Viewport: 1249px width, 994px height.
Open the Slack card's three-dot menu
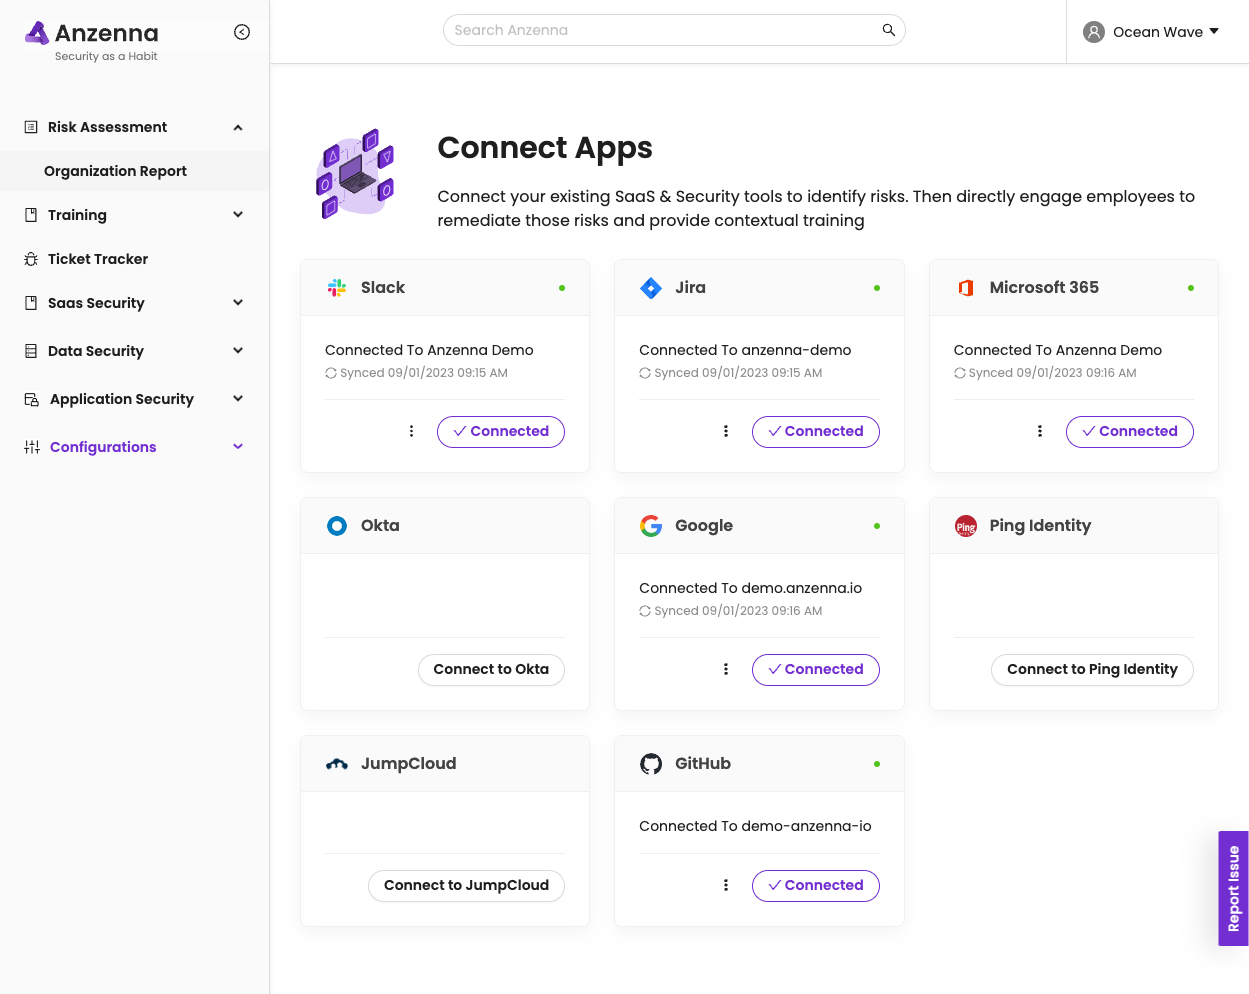tap(411, 431)
